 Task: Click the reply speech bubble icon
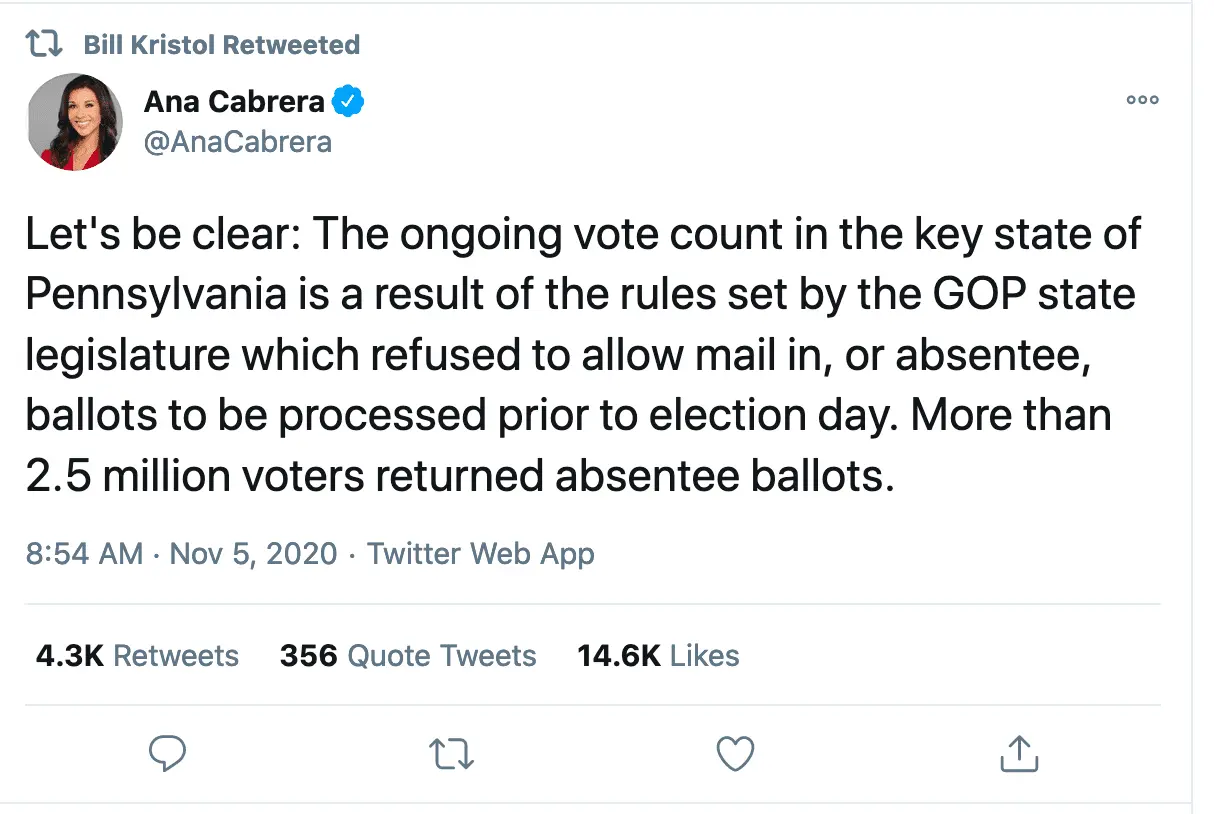[169, 753]
